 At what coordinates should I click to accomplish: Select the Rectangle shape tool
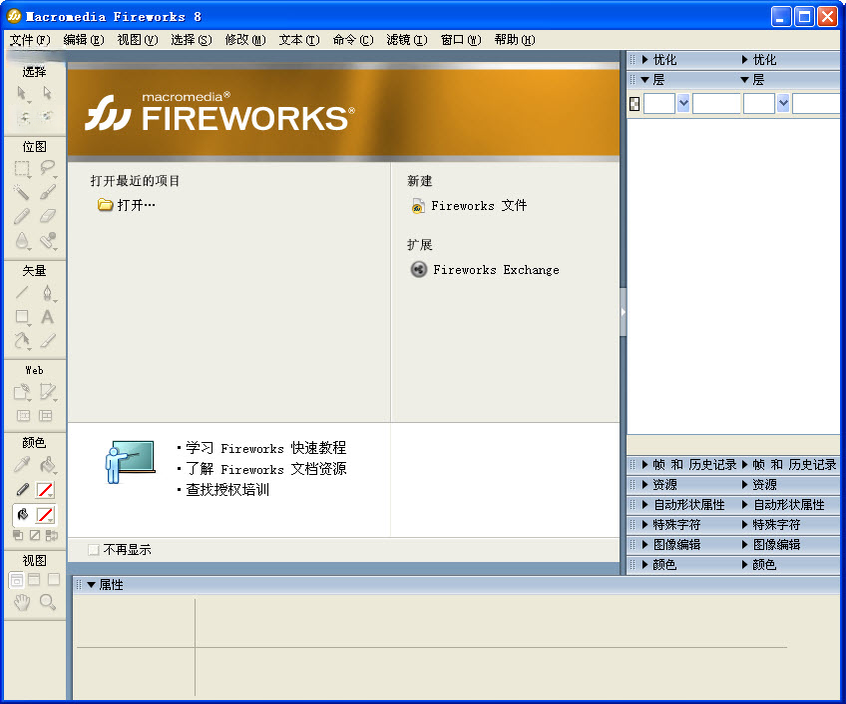tap(22, 317)
